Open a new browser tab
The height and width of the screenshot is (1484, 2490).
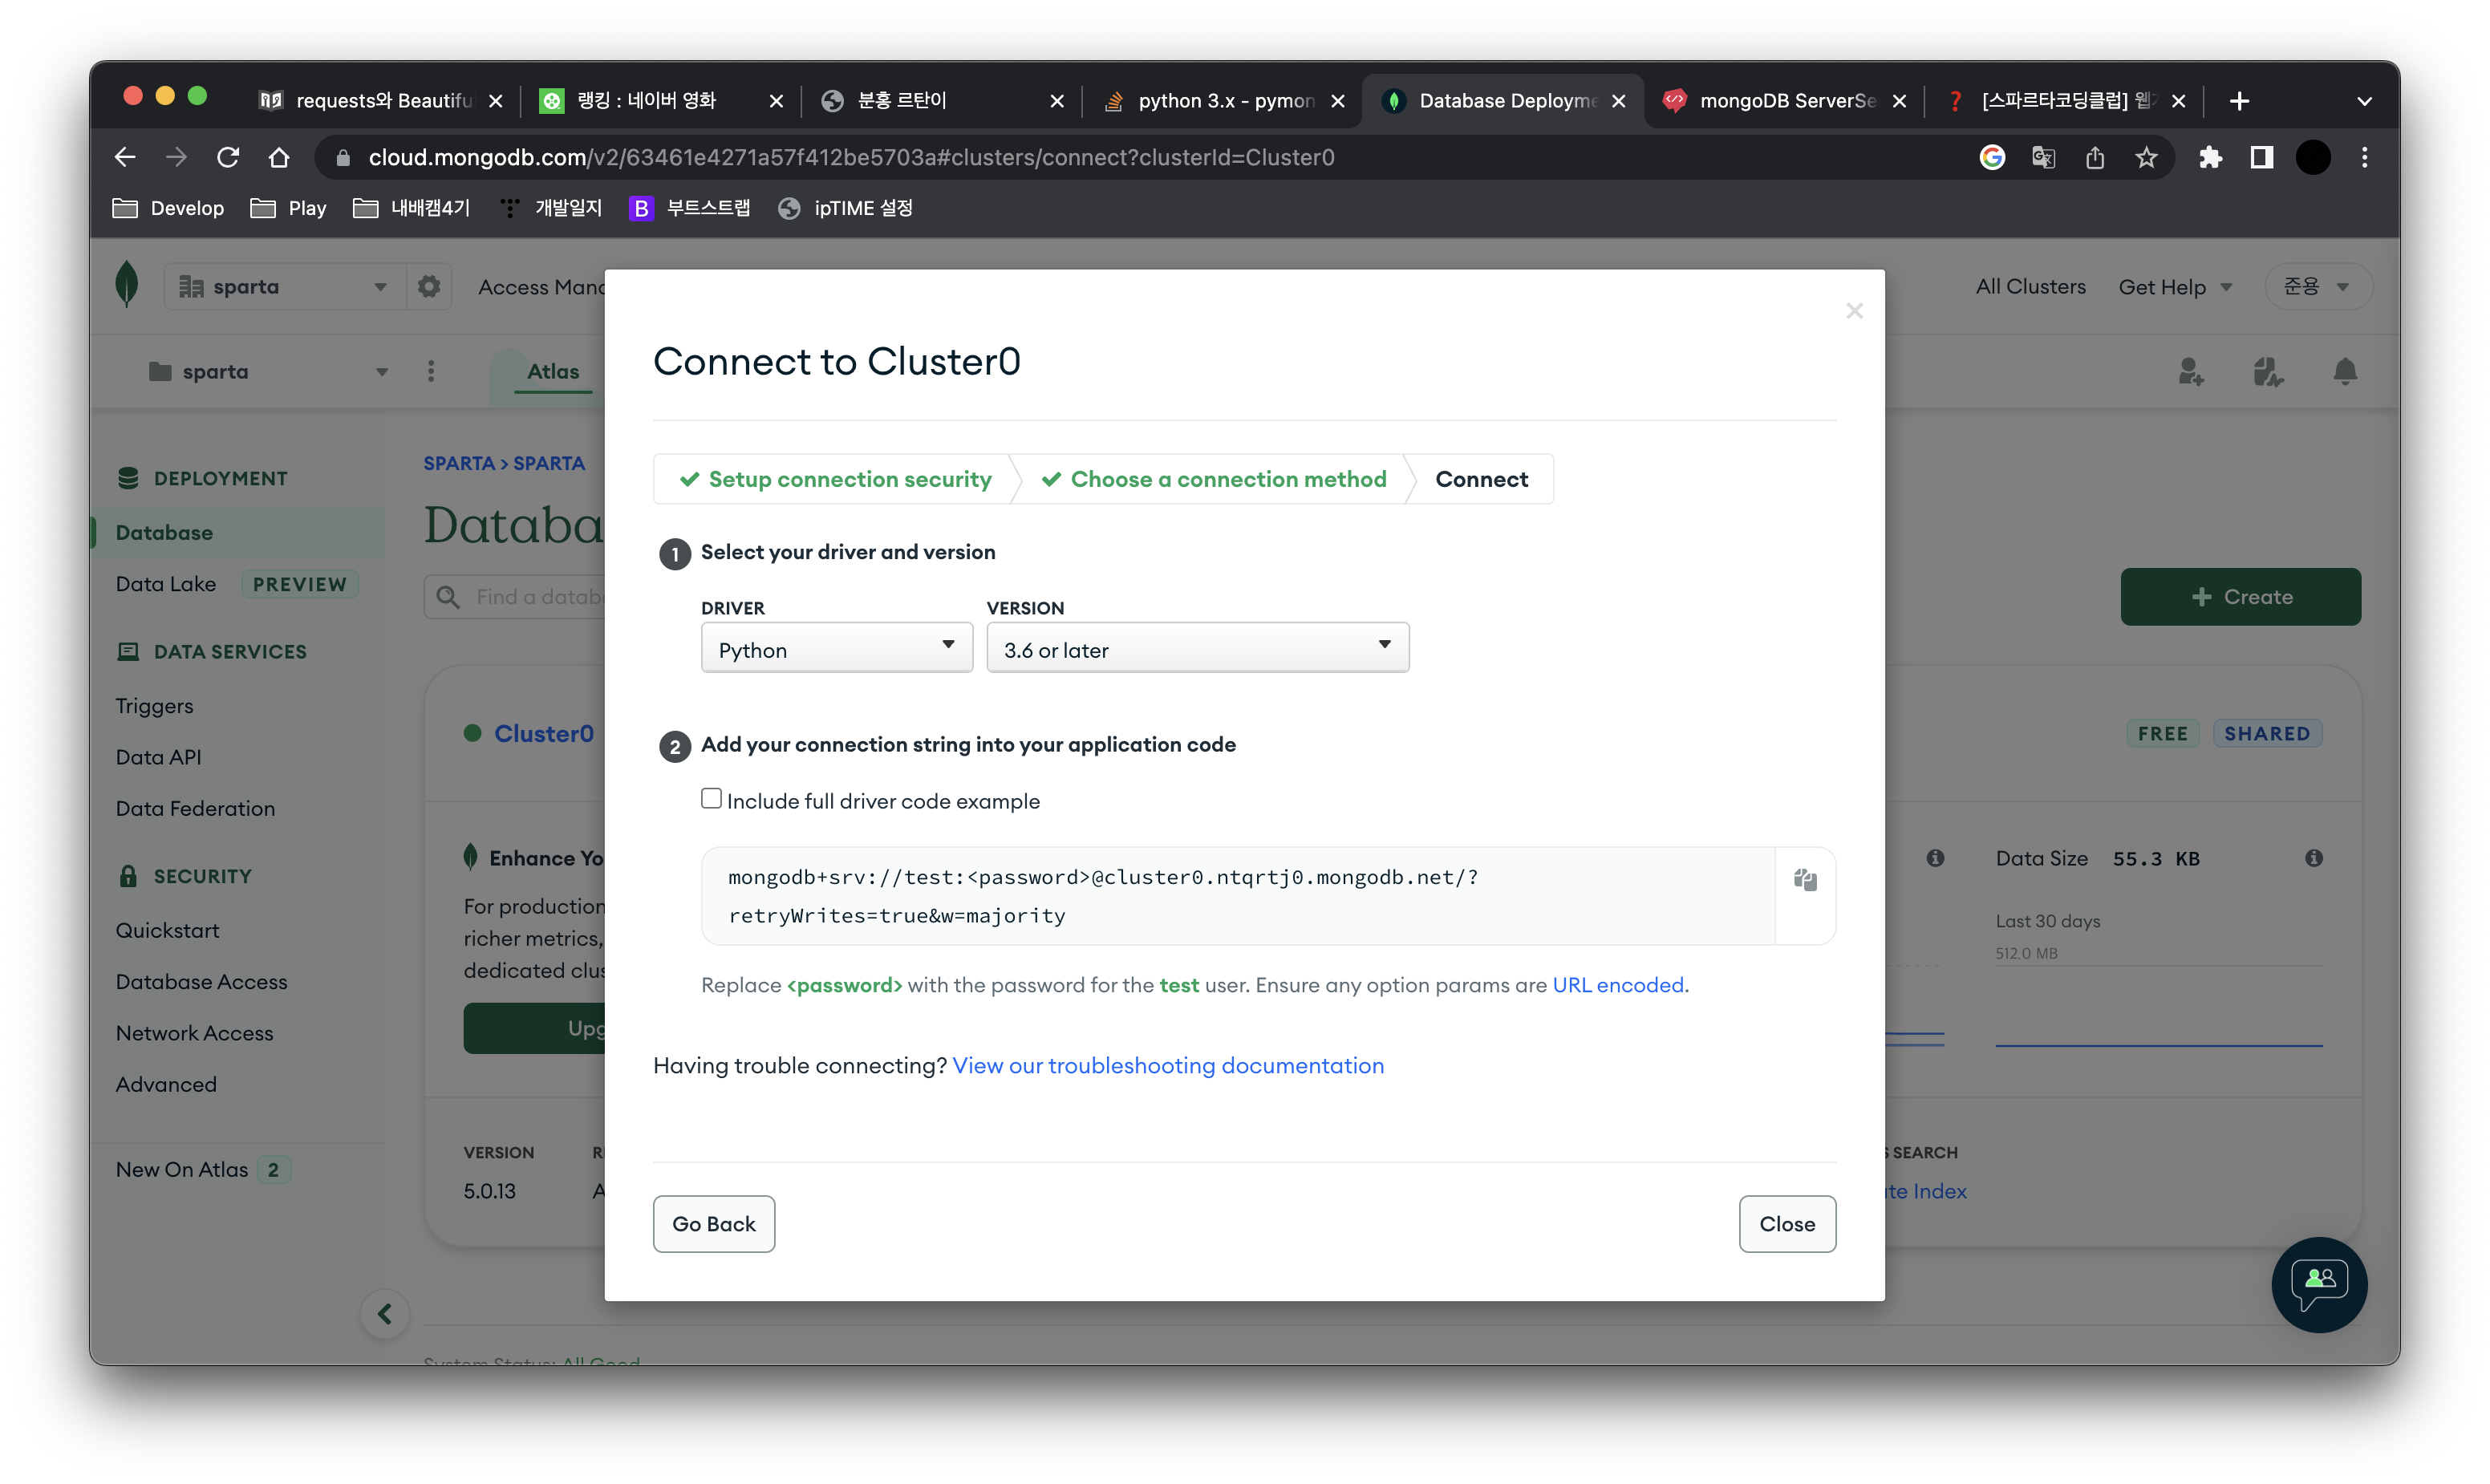pyautogui.click(x=2240, y=101)
